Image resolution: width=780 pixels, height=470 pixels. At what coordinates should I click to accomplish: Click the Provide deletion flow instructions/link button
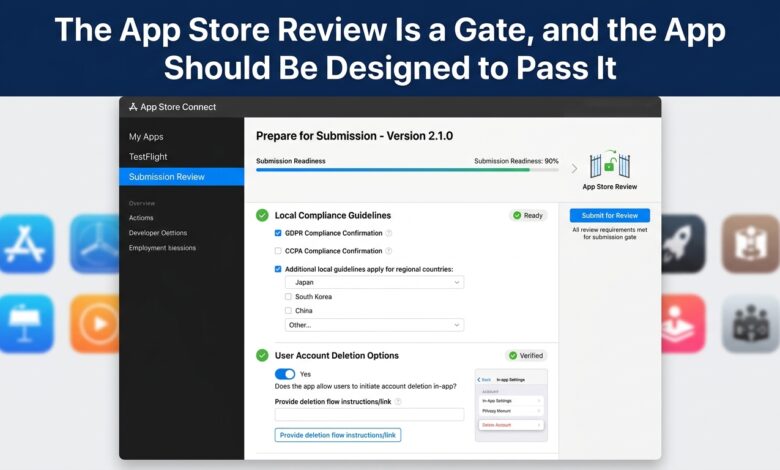338,435
